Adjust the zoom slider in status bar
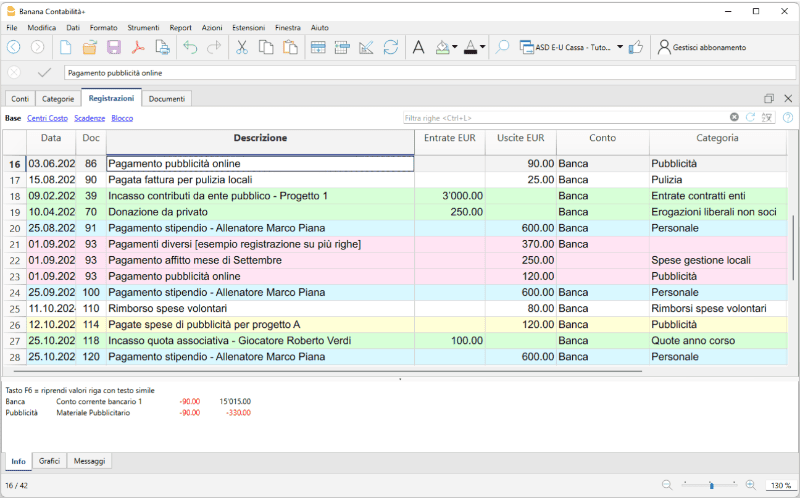Viewport: 800px width, 501px height. [711, 485]
